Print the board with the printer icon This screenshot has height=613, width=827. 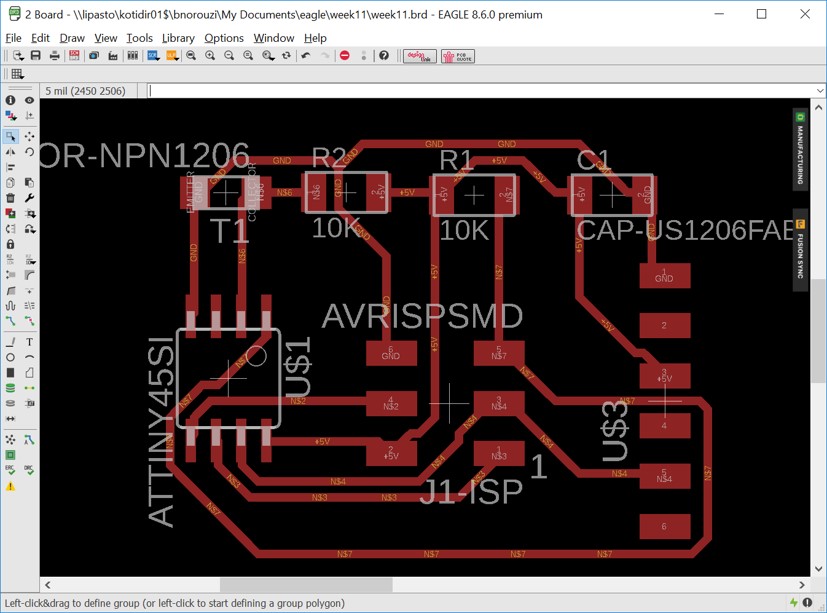pyautogui.click(x=54, y=55)
